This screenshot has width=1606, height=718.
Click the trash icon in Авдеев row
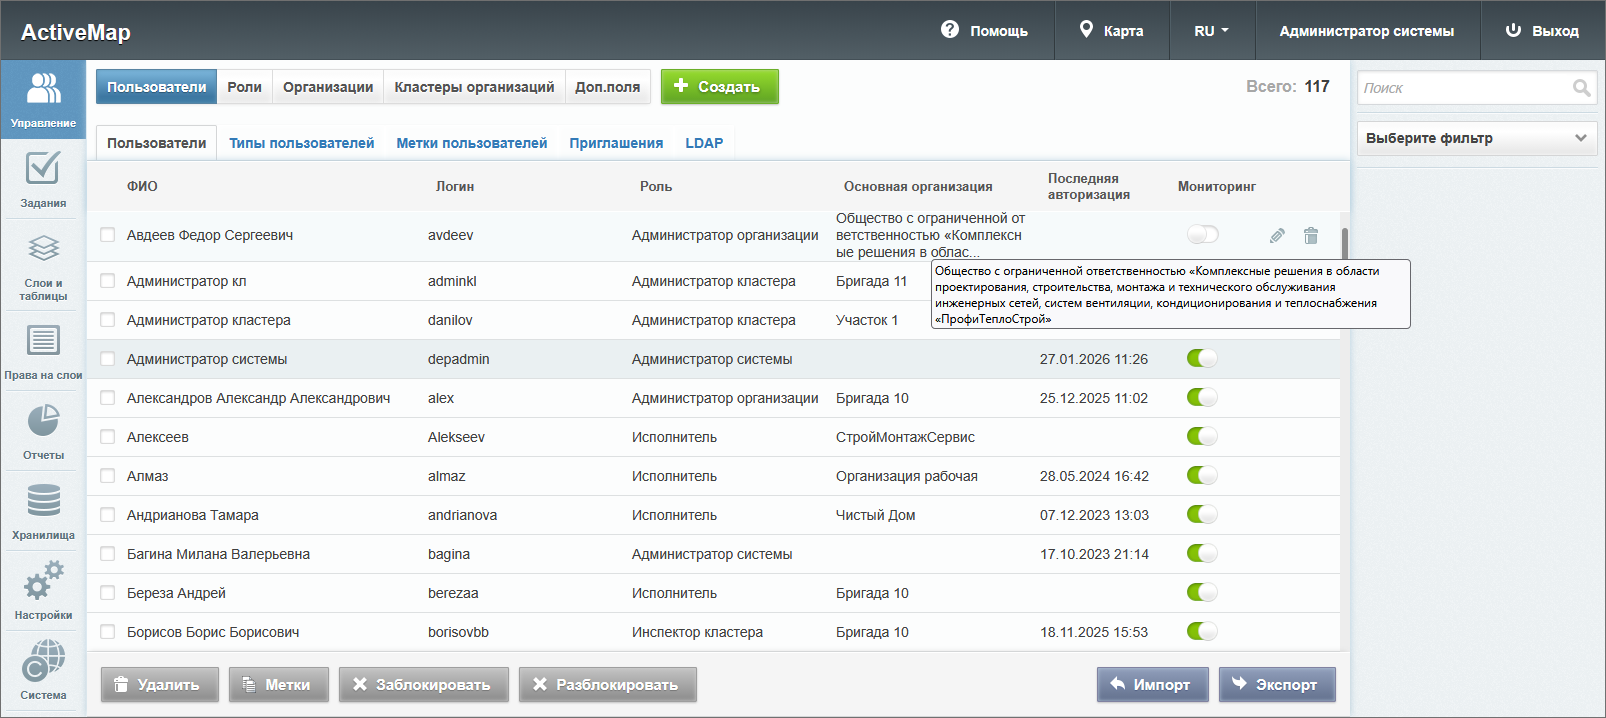[1311, 236]
